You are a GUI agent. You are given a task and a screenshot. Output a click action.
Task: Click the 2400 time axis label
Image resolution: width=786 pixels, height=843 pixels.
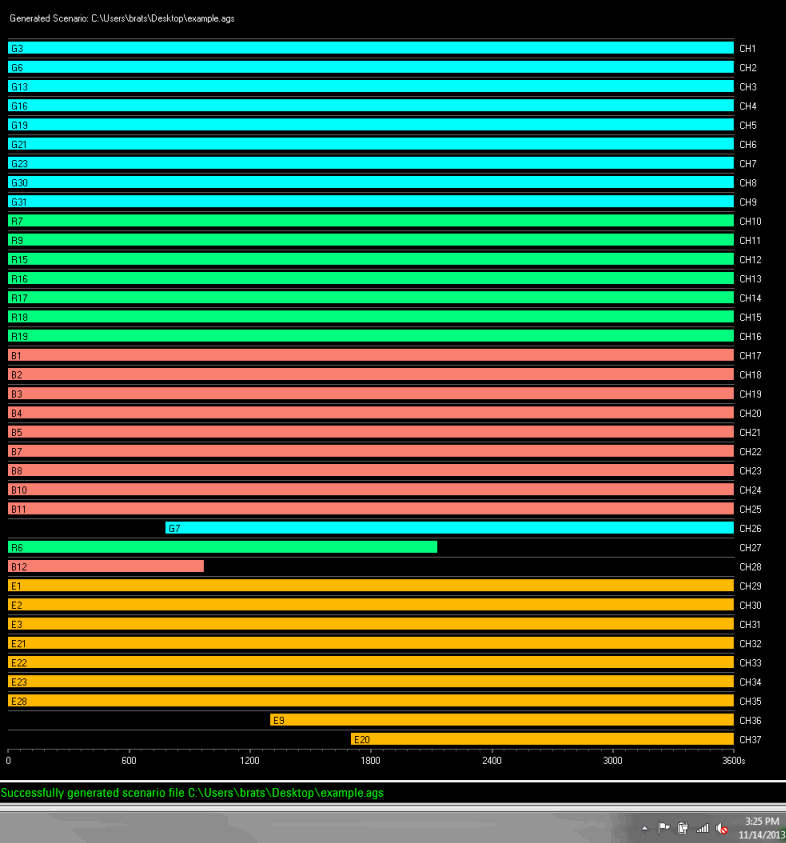coord(491,761)
